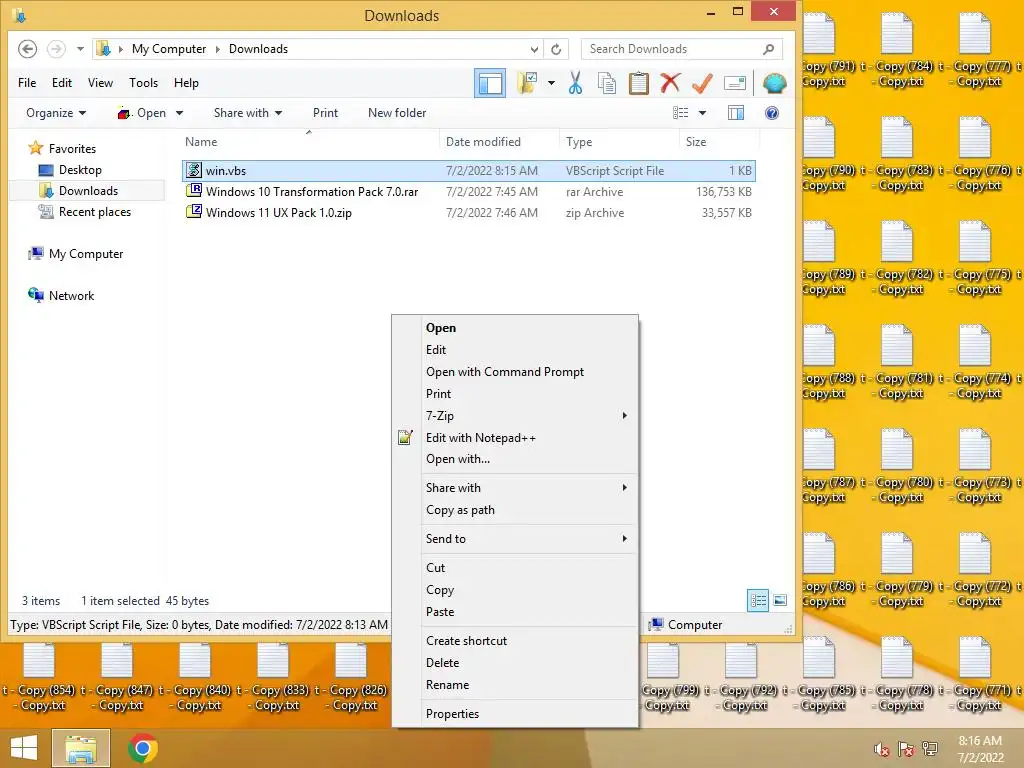Sort by the Type column header
Viewport: 1024px width, 768px height.
[x=579, y=142]
